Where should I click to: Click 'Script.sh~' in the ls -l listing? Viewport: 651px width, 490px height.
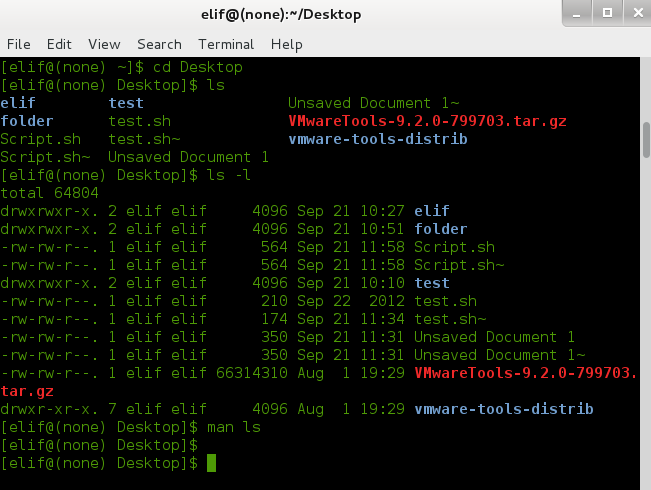click(459, 265)
